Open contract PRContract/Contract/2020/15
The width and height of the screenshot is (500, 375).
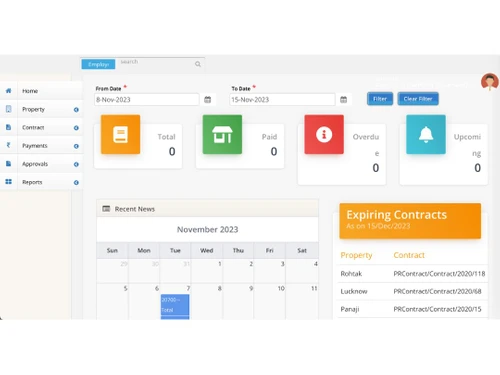(x=437, y=309)
